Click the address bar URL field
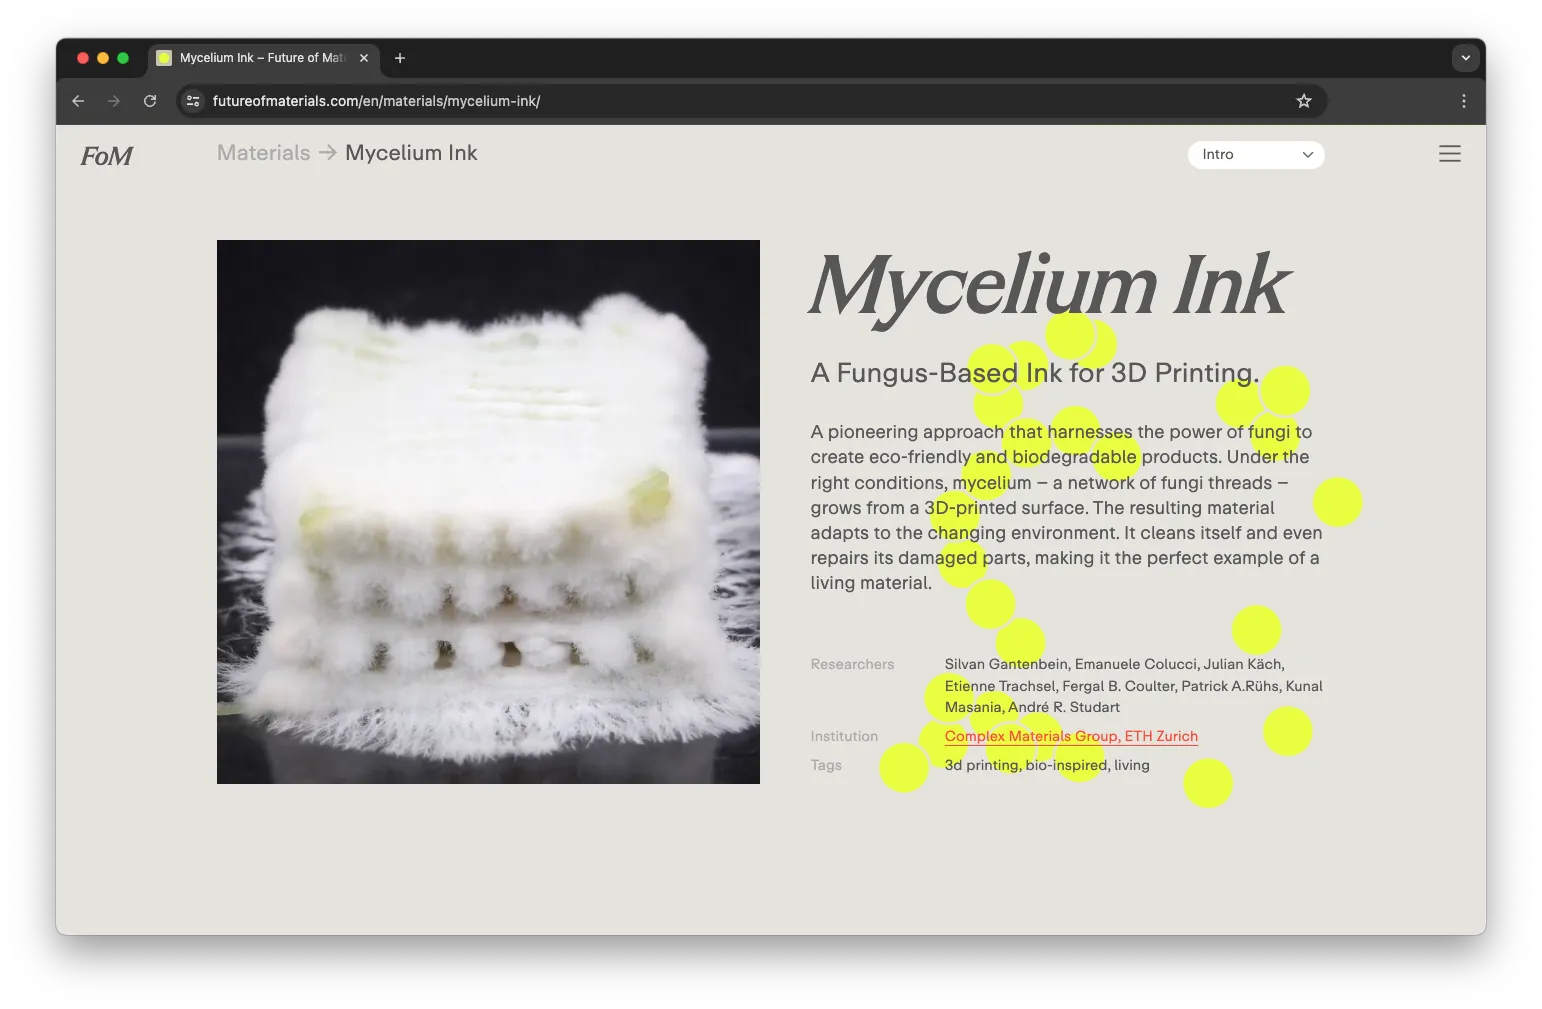 tap(700, 101)
